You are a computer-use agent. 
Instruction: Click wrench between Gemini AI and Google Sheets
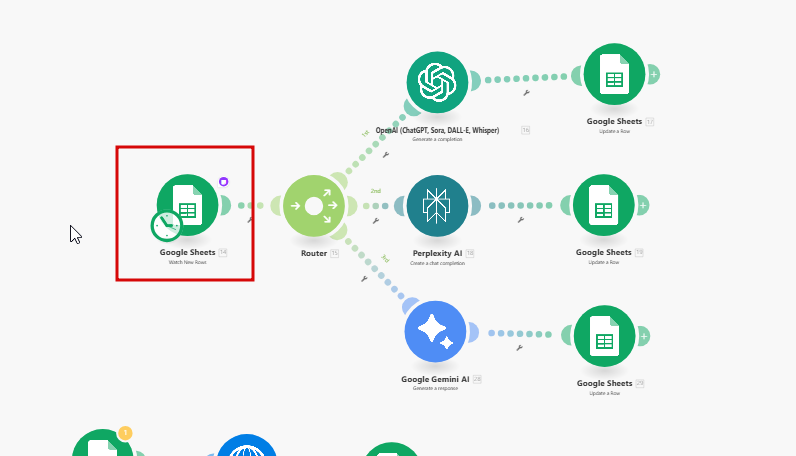point(519,348)
